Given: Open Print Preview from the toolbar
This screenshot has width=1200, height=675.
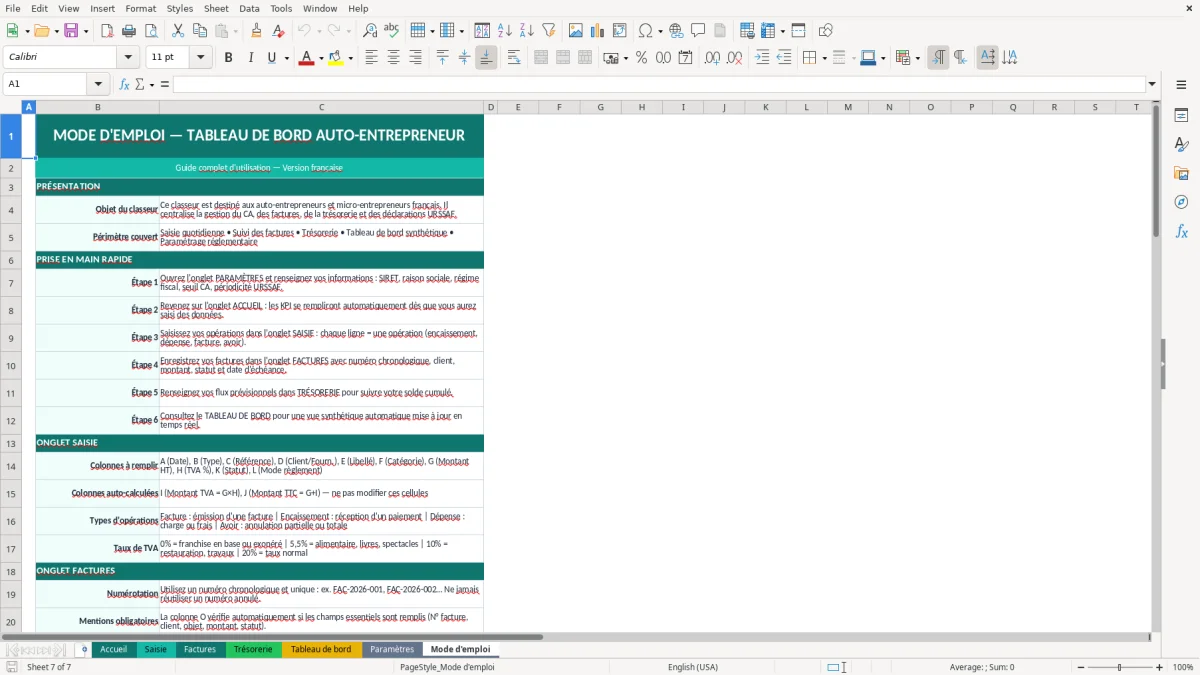Looking at the screenshot, I should pyautogui.click(x=150, y=31).
